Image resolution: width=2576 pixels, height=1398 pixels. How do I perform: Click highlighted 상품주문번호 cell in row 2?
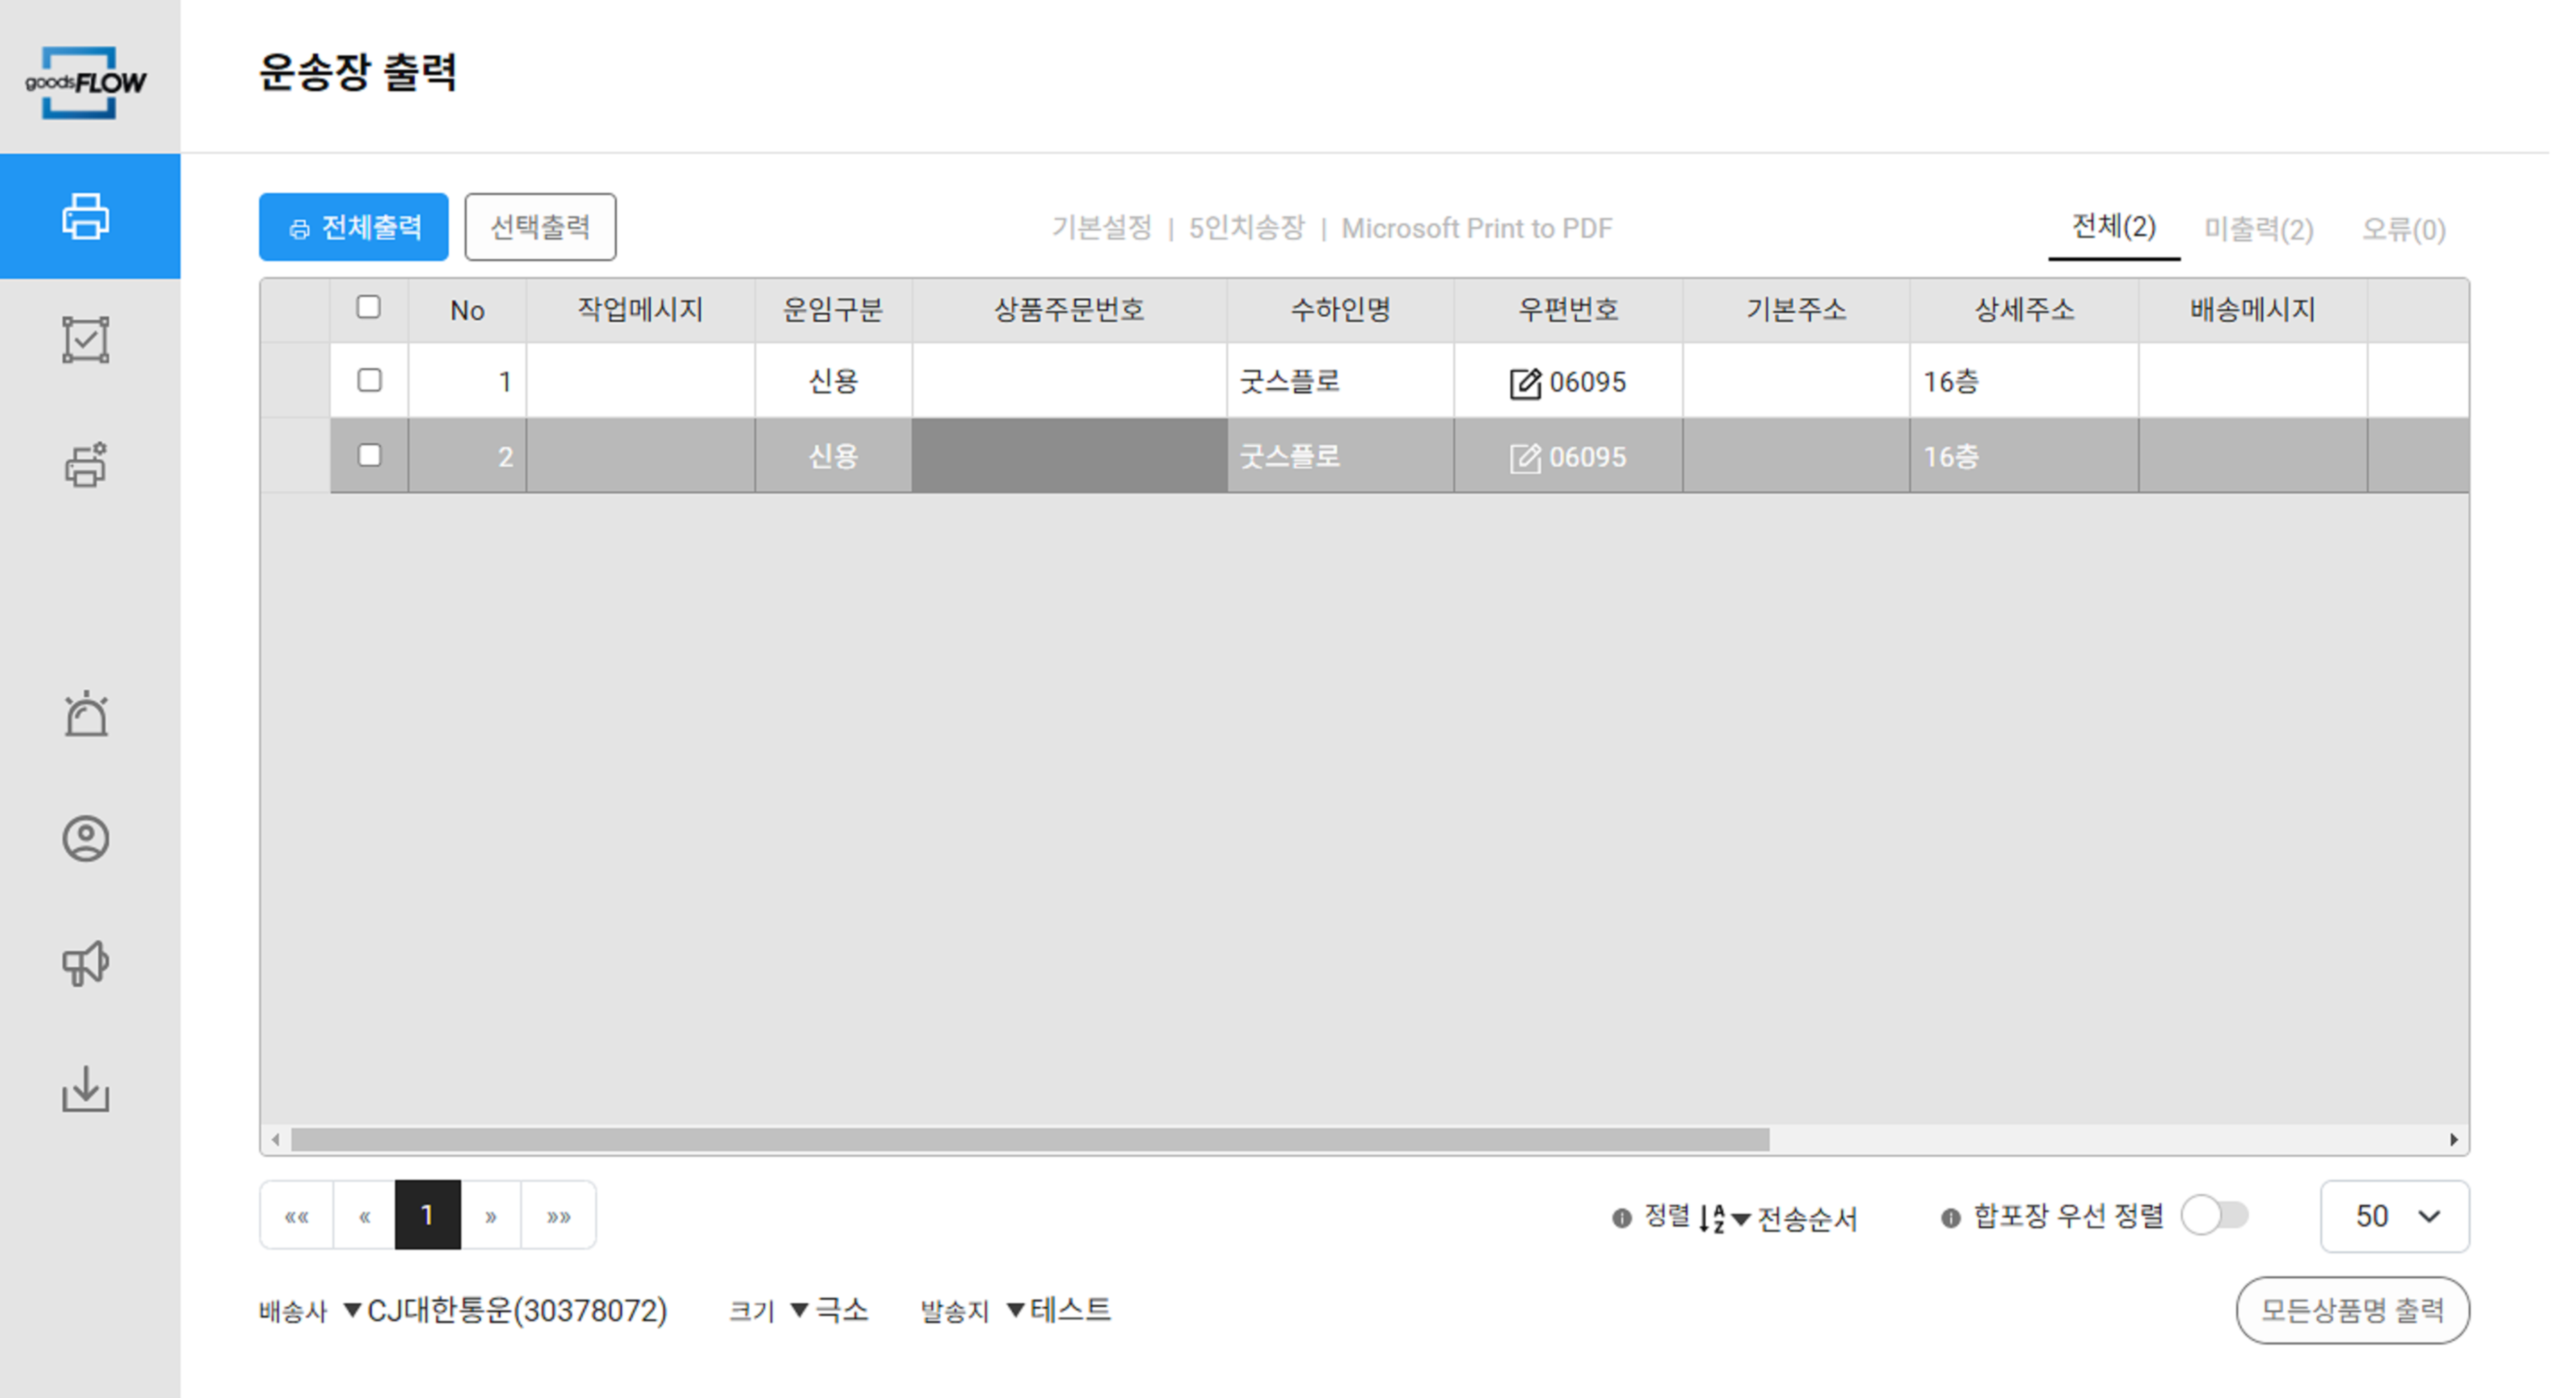pyautogui.click(x=1069, y=456)
